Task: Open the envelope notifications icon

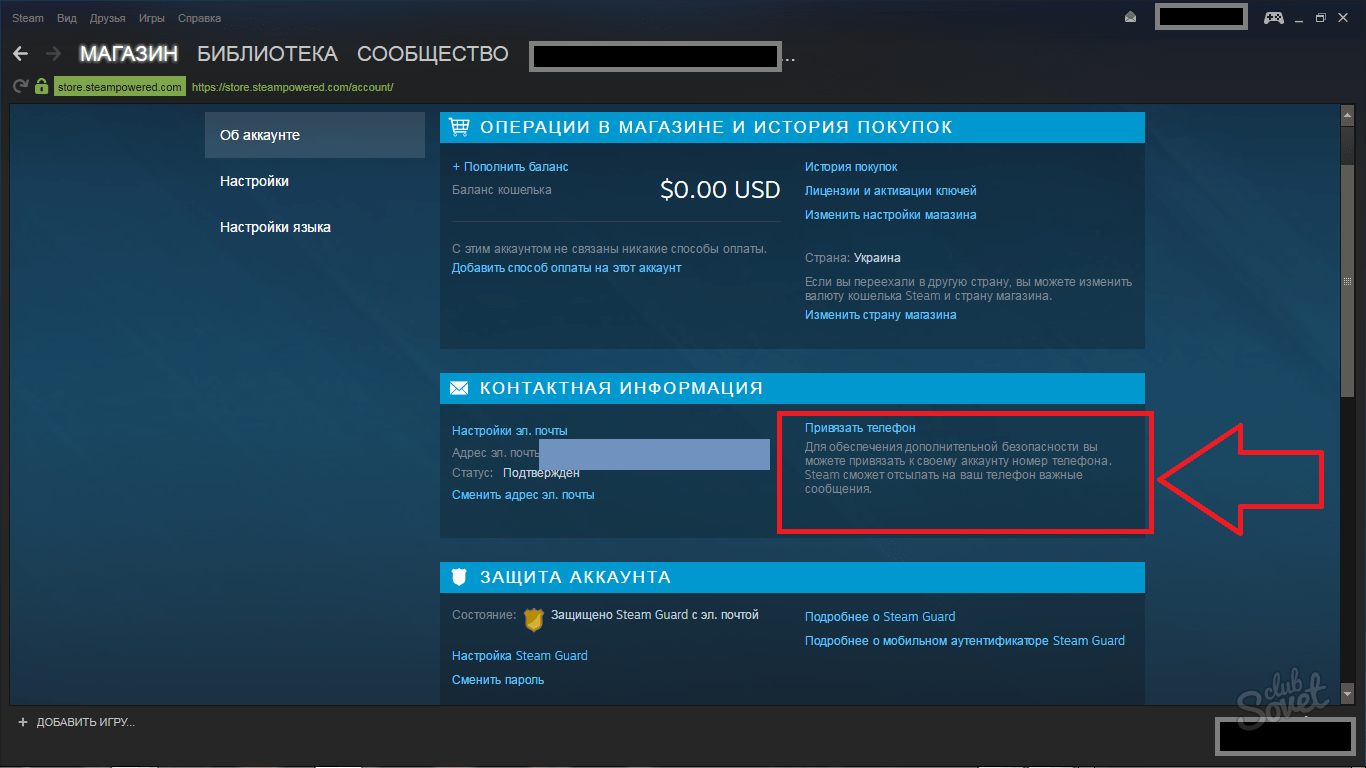Action: pyautogui.click(x=1131, y=17)
